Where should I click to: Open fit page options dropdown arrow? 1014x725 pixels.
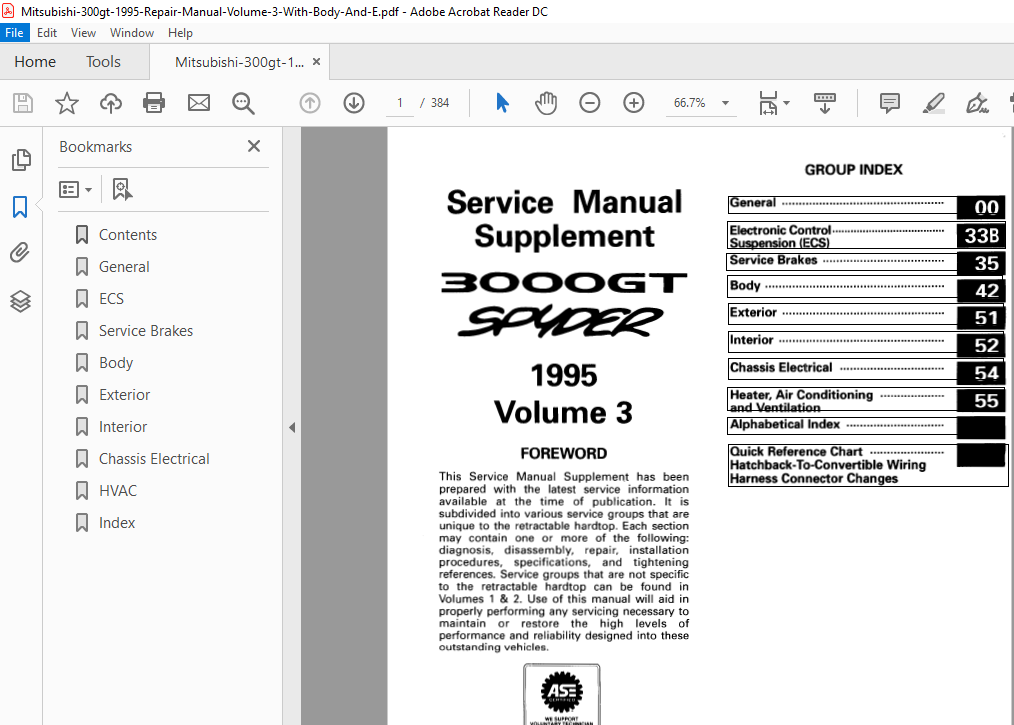786,103
